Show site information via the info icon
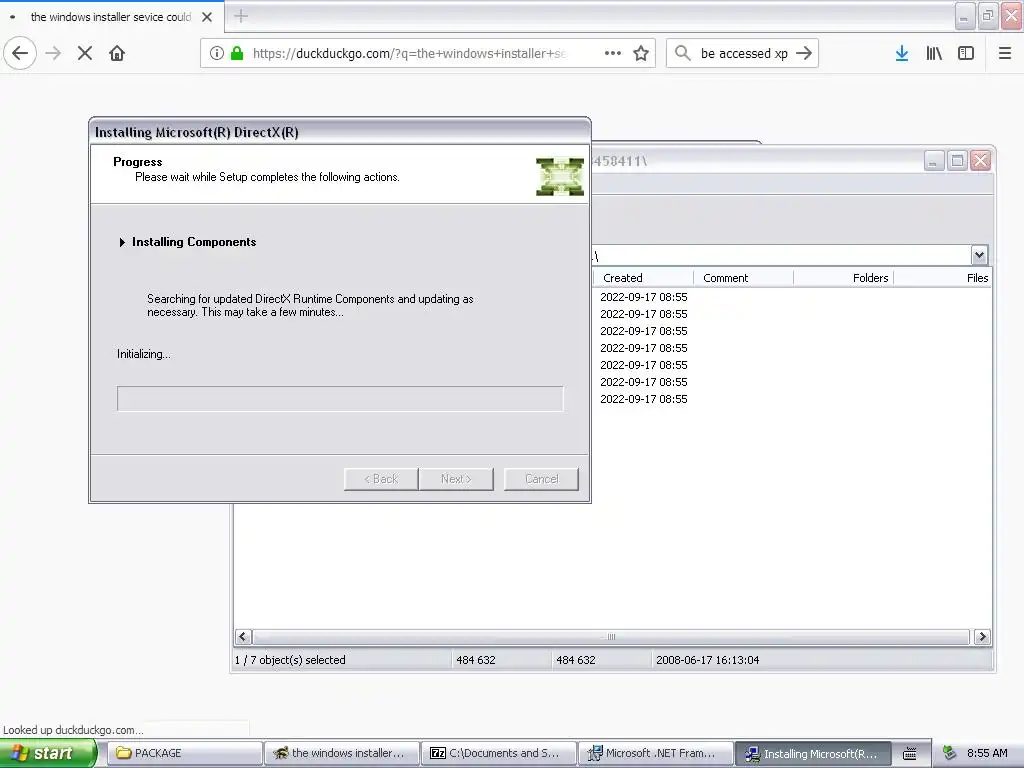Image resolution: width=1024 pixels, height=768 pixels. pyautogui.click(x=217, y=53)
